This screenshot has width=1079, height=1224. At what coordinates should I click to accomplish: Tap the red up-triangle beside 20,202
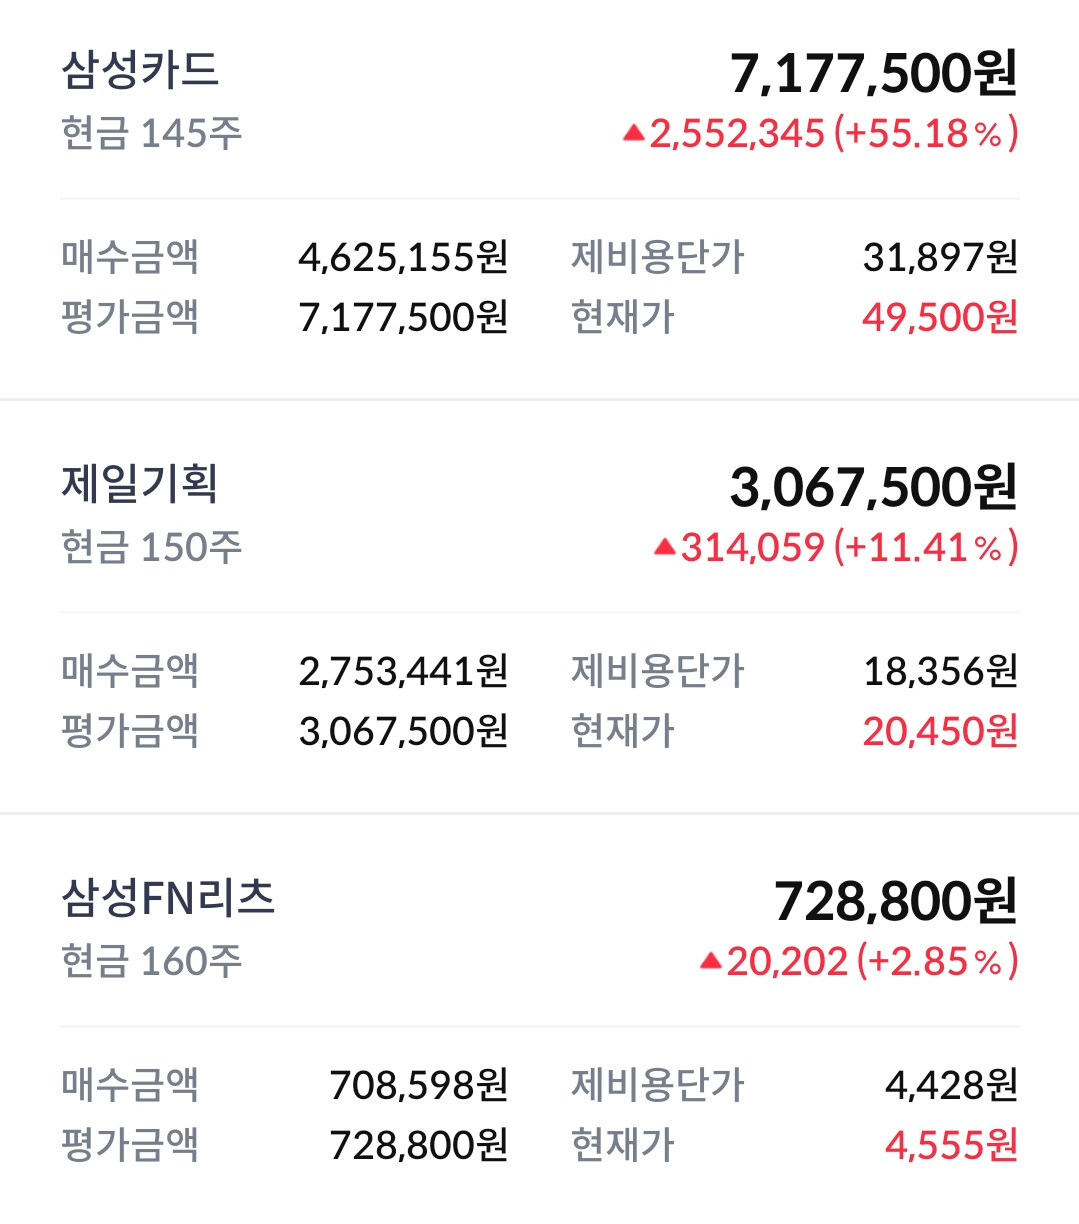[710, 961]
